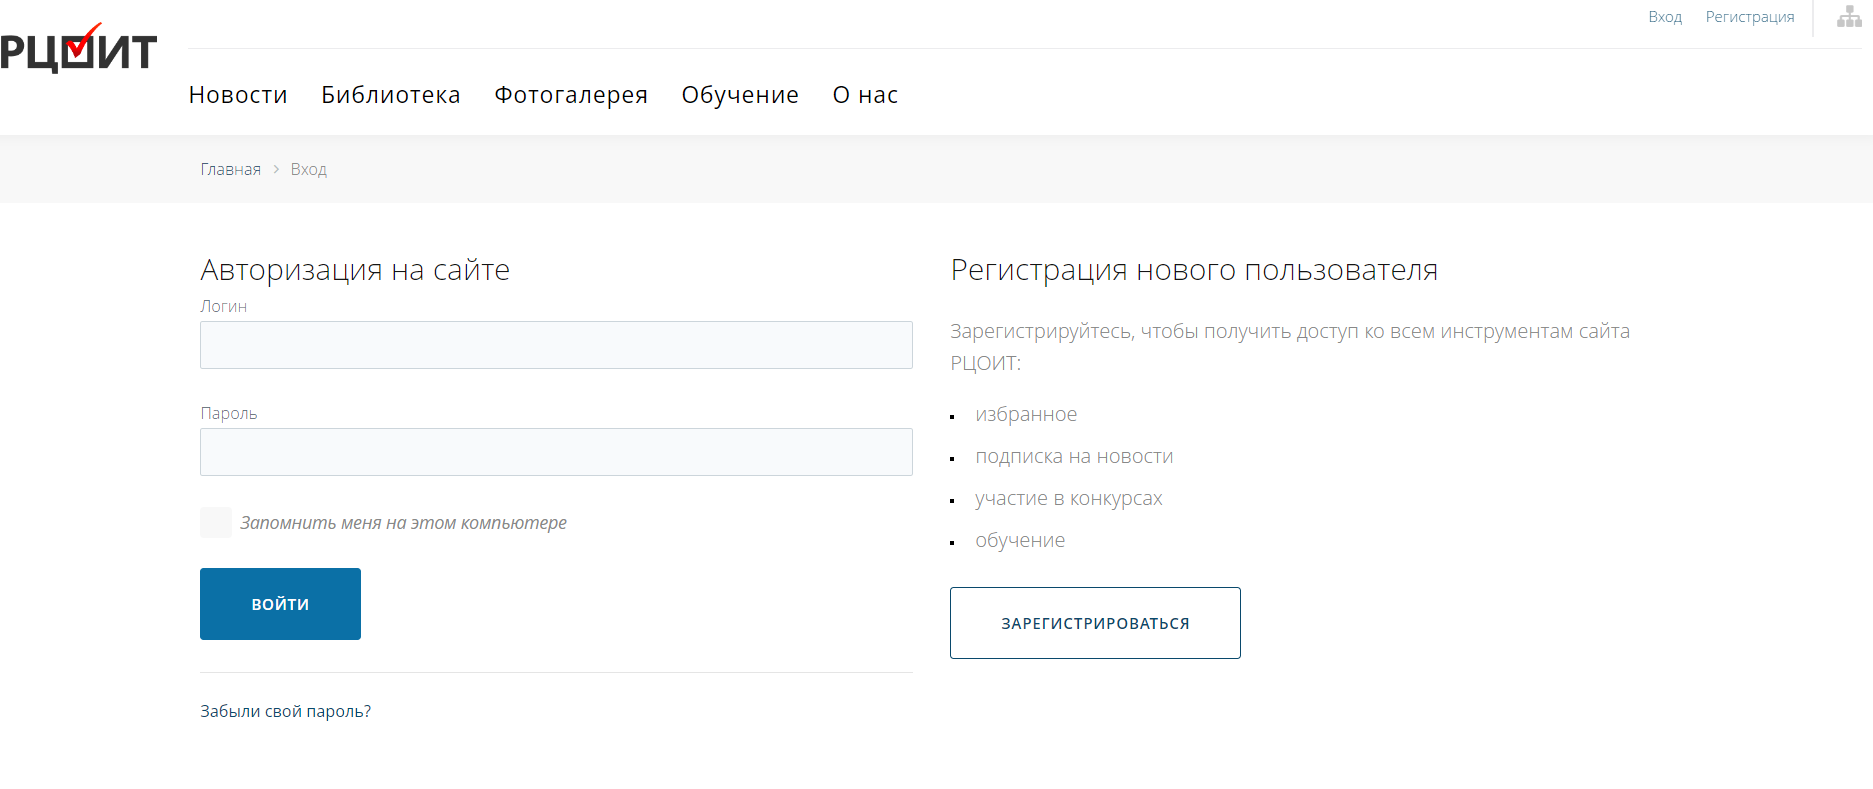Focus the Пароль input field
Image resolution: width=1873 pixels, height=789 pixels.
click(556, 452)
